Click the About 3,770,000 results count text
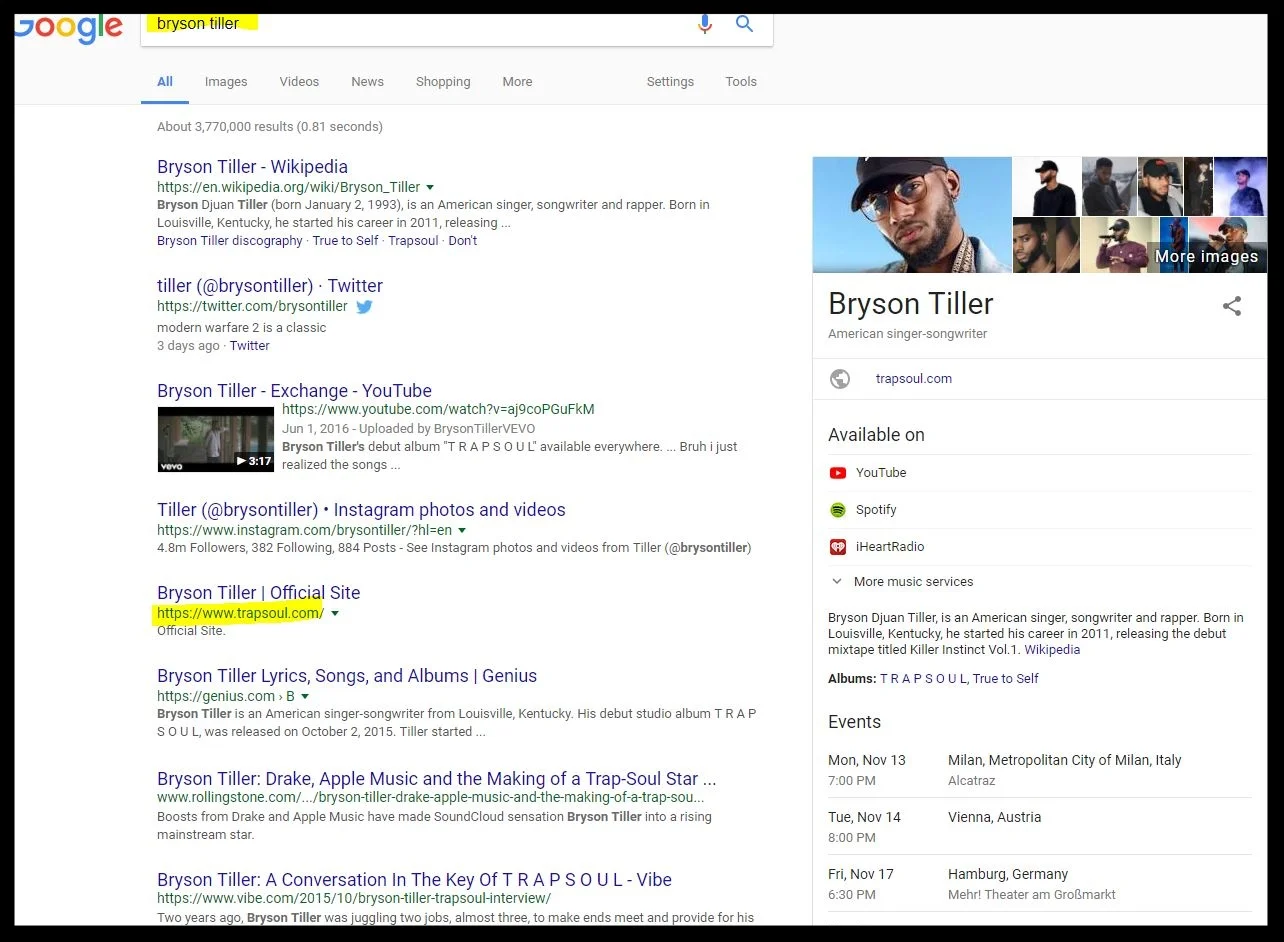 pyautogui.click(x=270, y=127)
